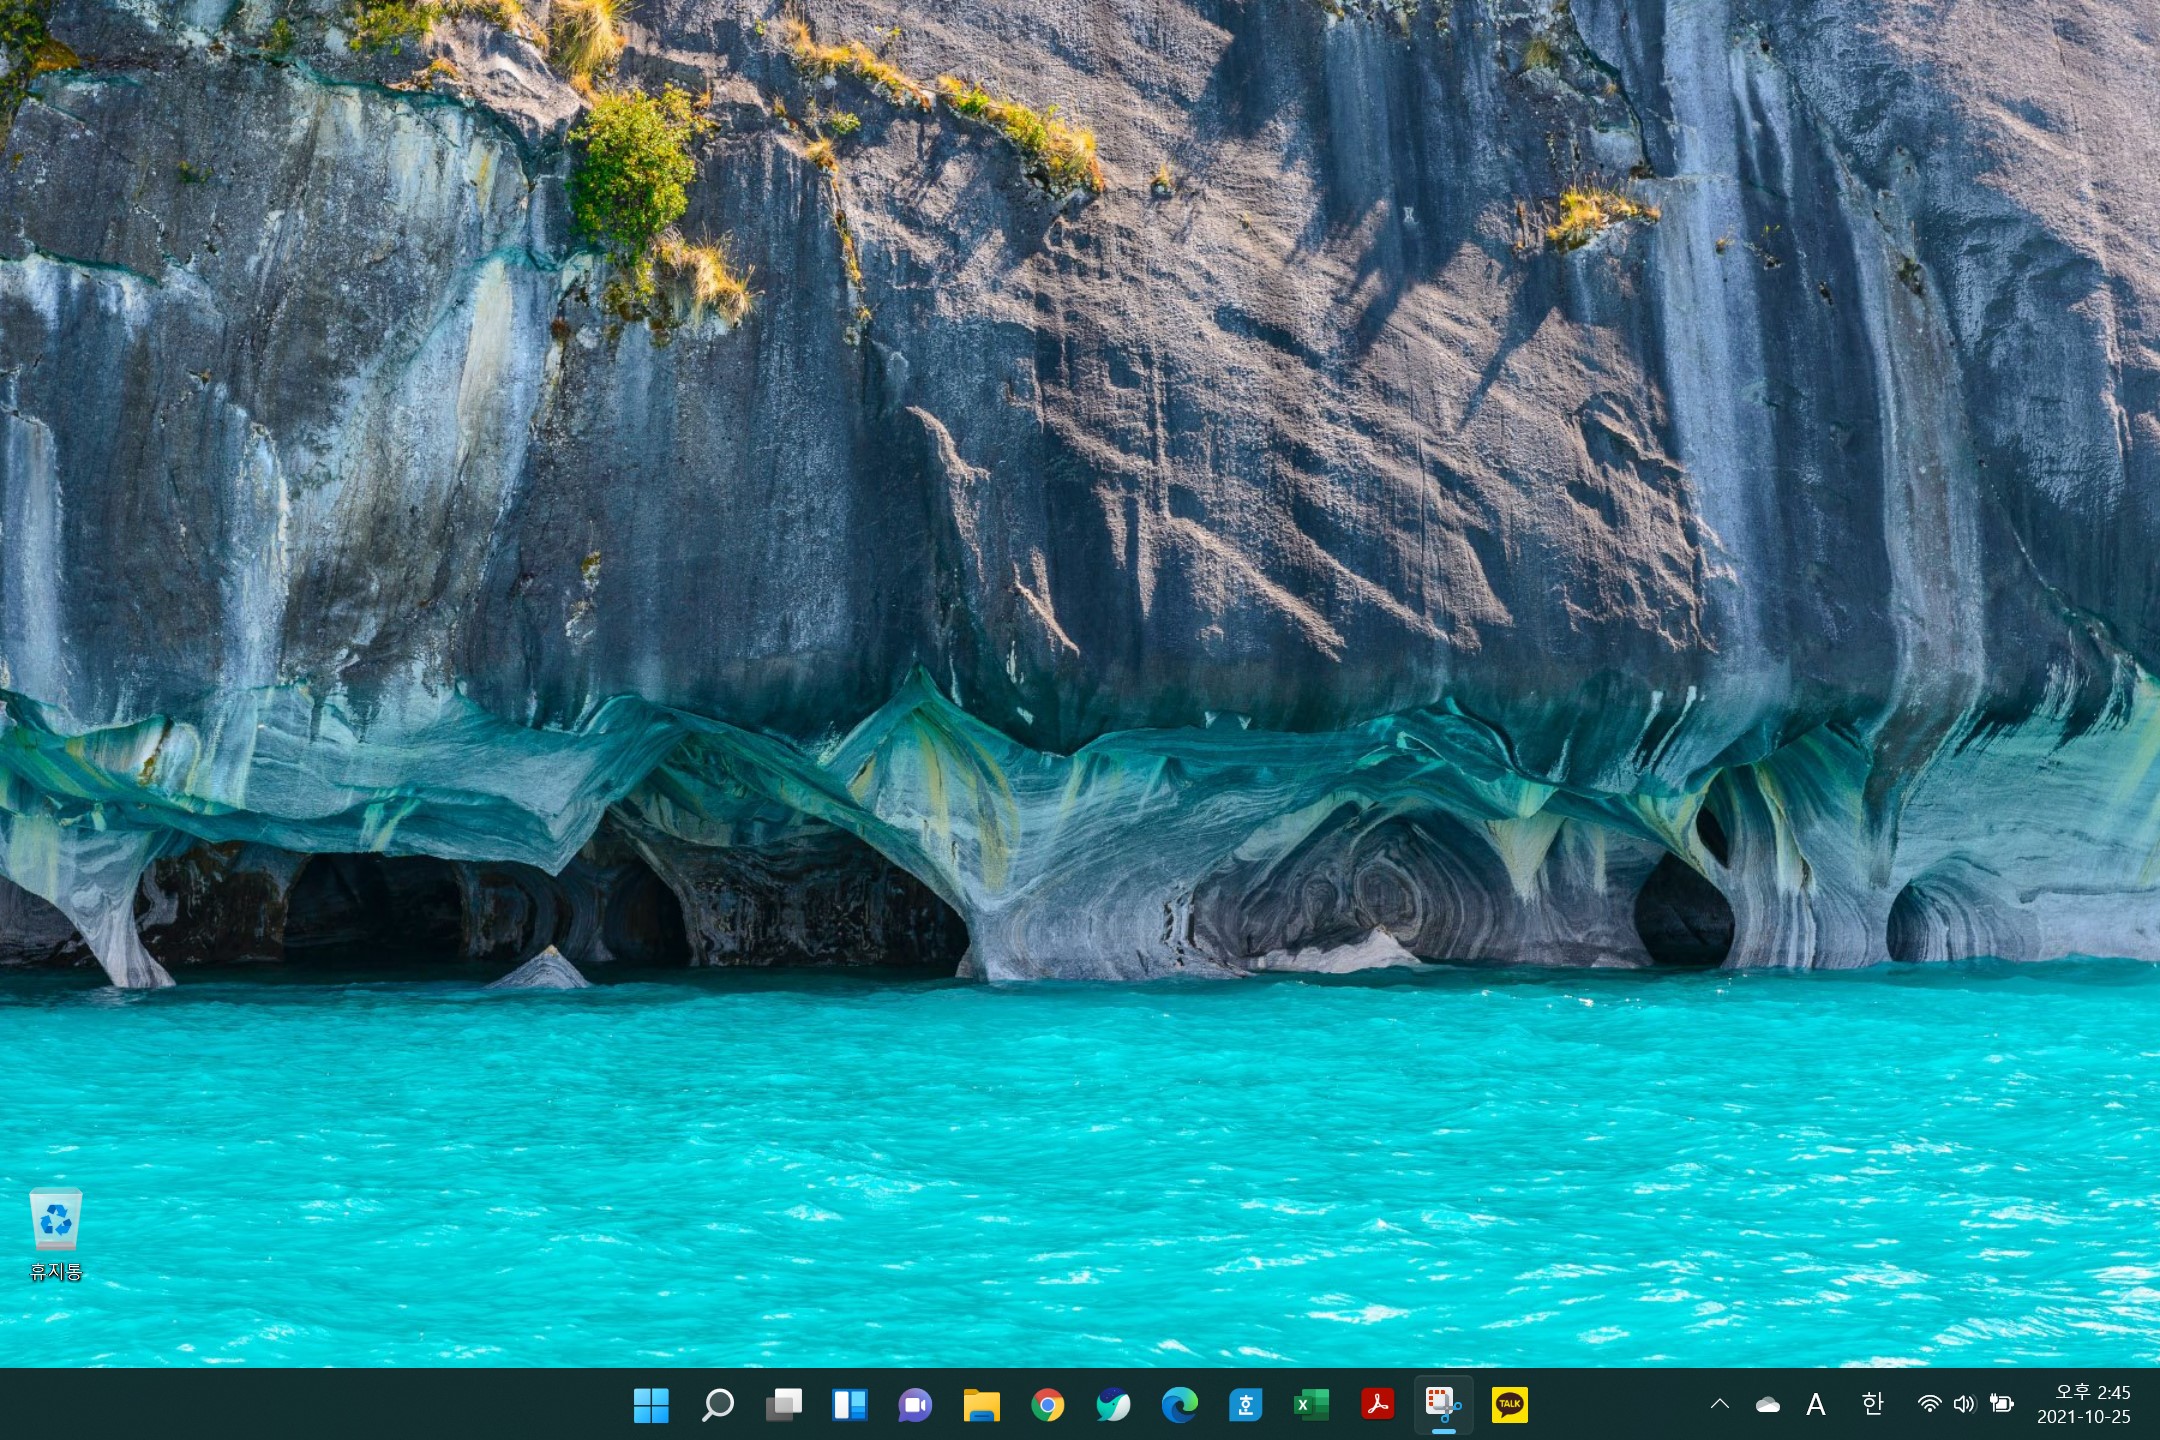Launch Excel from the taskbar
The width and height of the screenshot is (2160, 1440).
pos(1311,1405)
